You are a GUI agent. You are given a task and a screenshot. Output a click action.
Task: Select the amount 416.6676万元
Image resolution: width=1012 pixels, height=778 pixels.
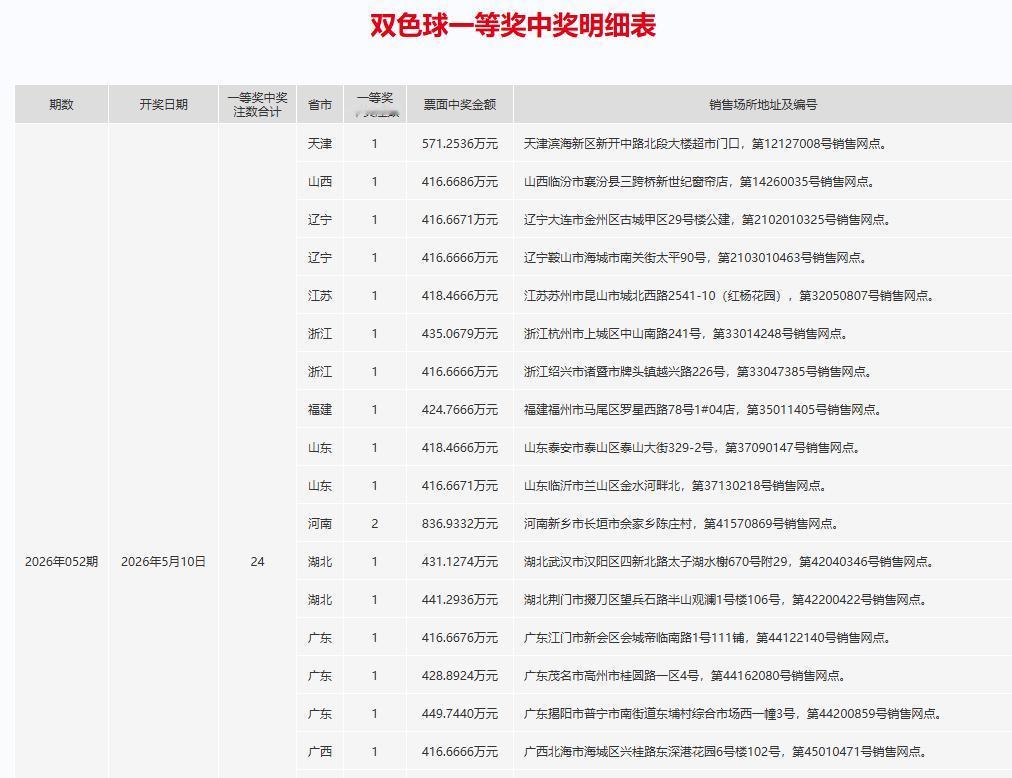[460, 638]
